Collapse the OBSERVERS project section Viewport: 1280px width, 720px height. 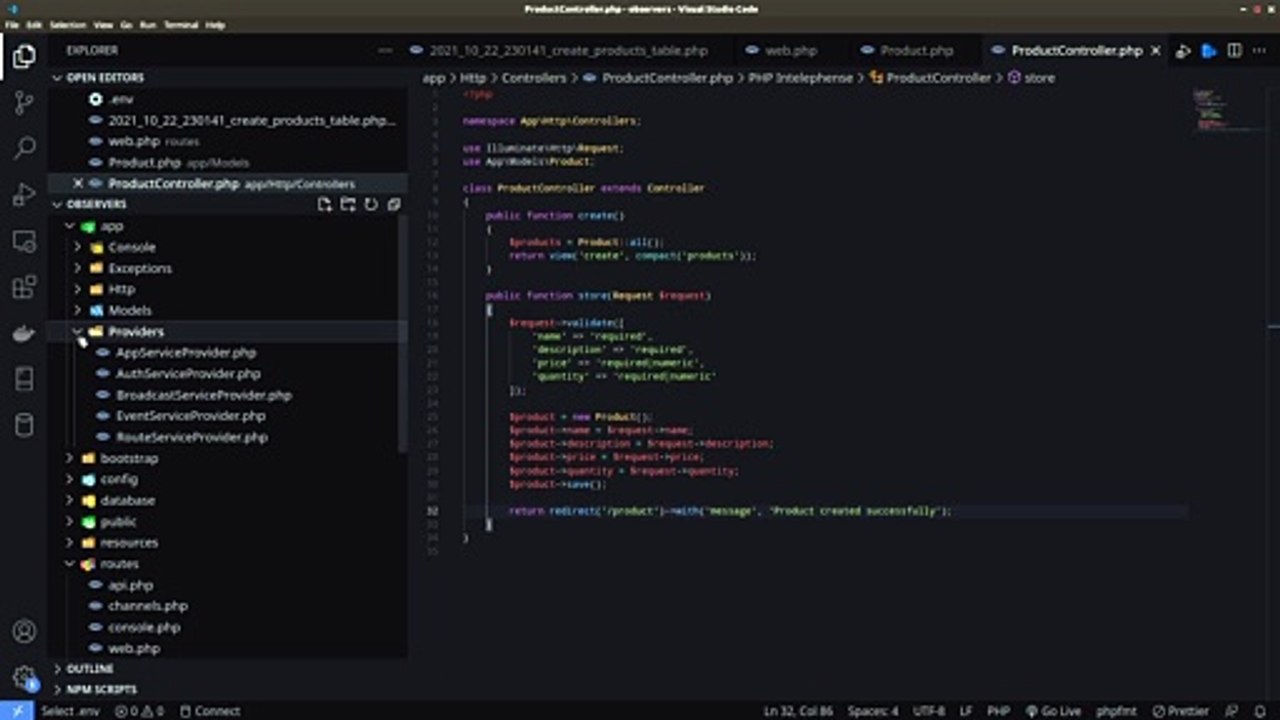[58, 204]
